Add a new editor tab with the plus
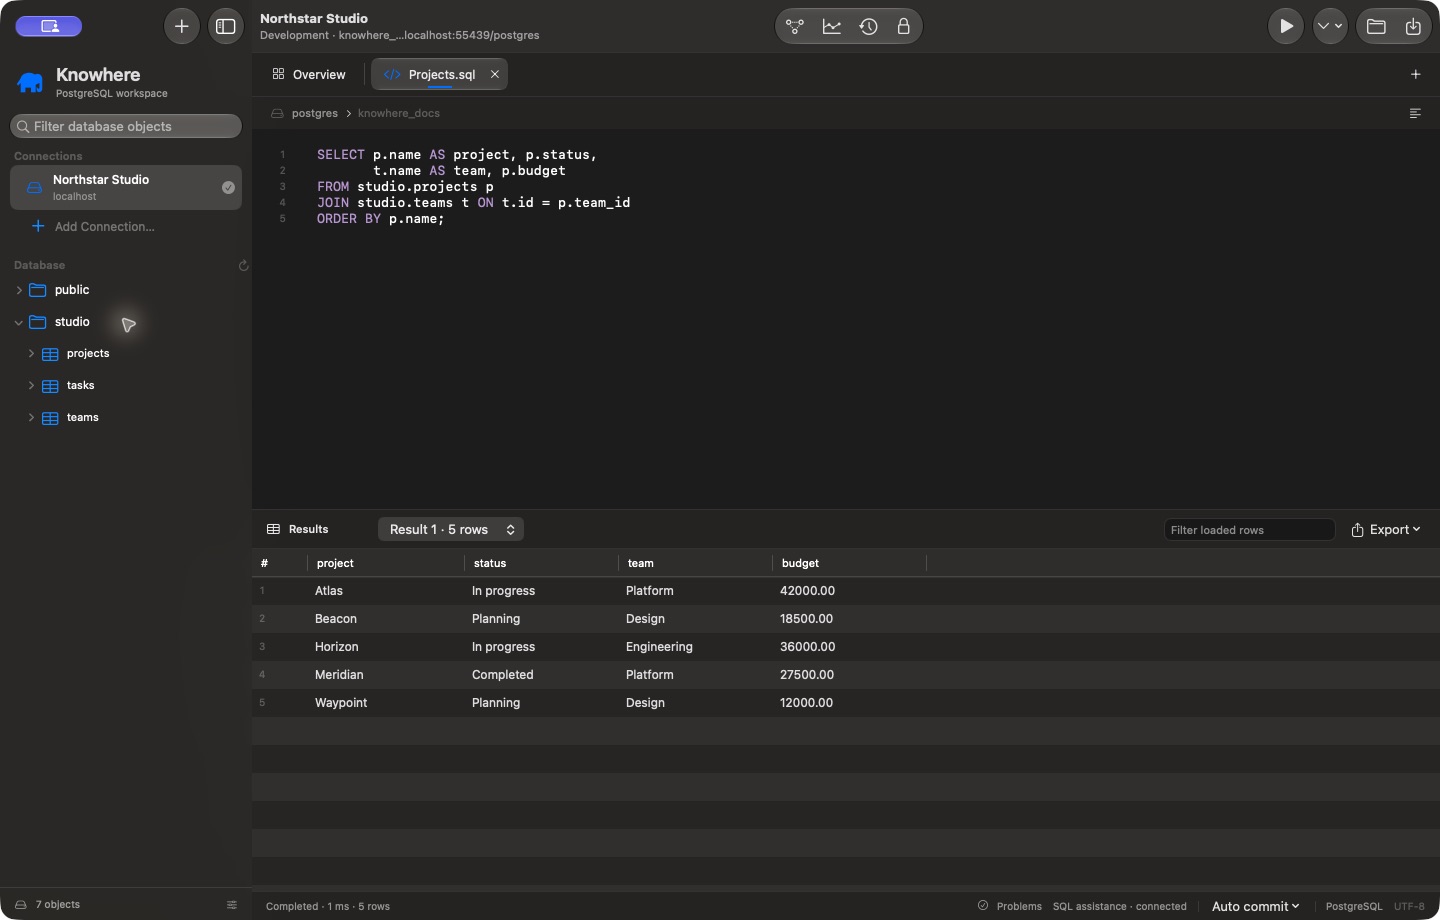The height and width of the screenshot is (920, 1440). (1415, 74)
